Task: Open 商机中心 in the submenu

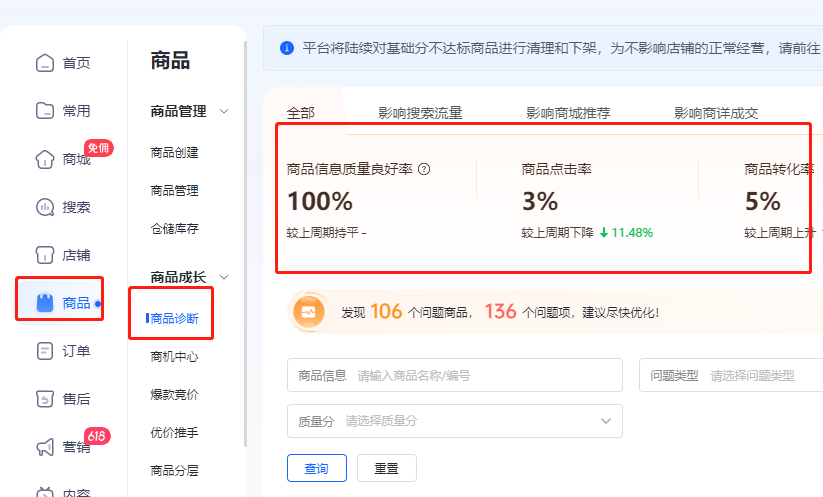Action: (x=174, y=357)
